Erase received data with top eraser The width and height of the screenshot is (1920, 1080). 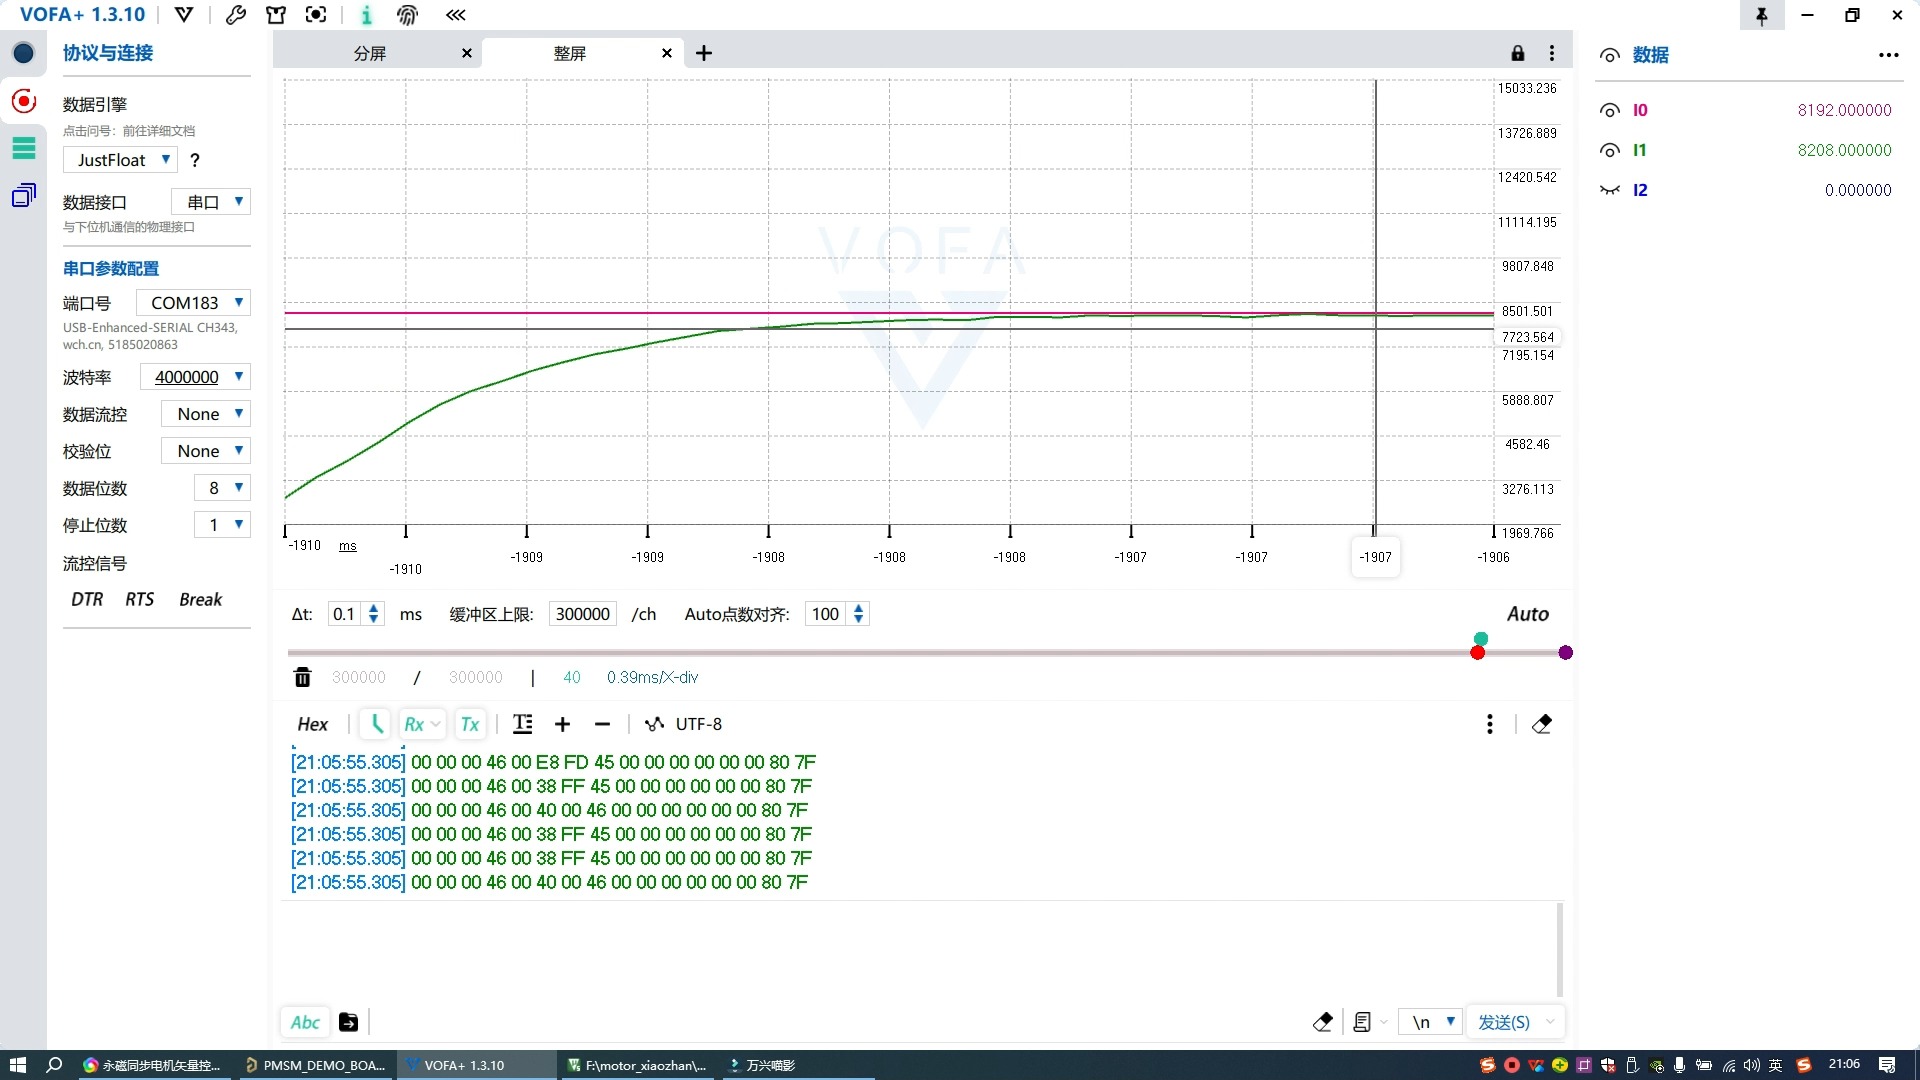click(x=1542, y=724)
